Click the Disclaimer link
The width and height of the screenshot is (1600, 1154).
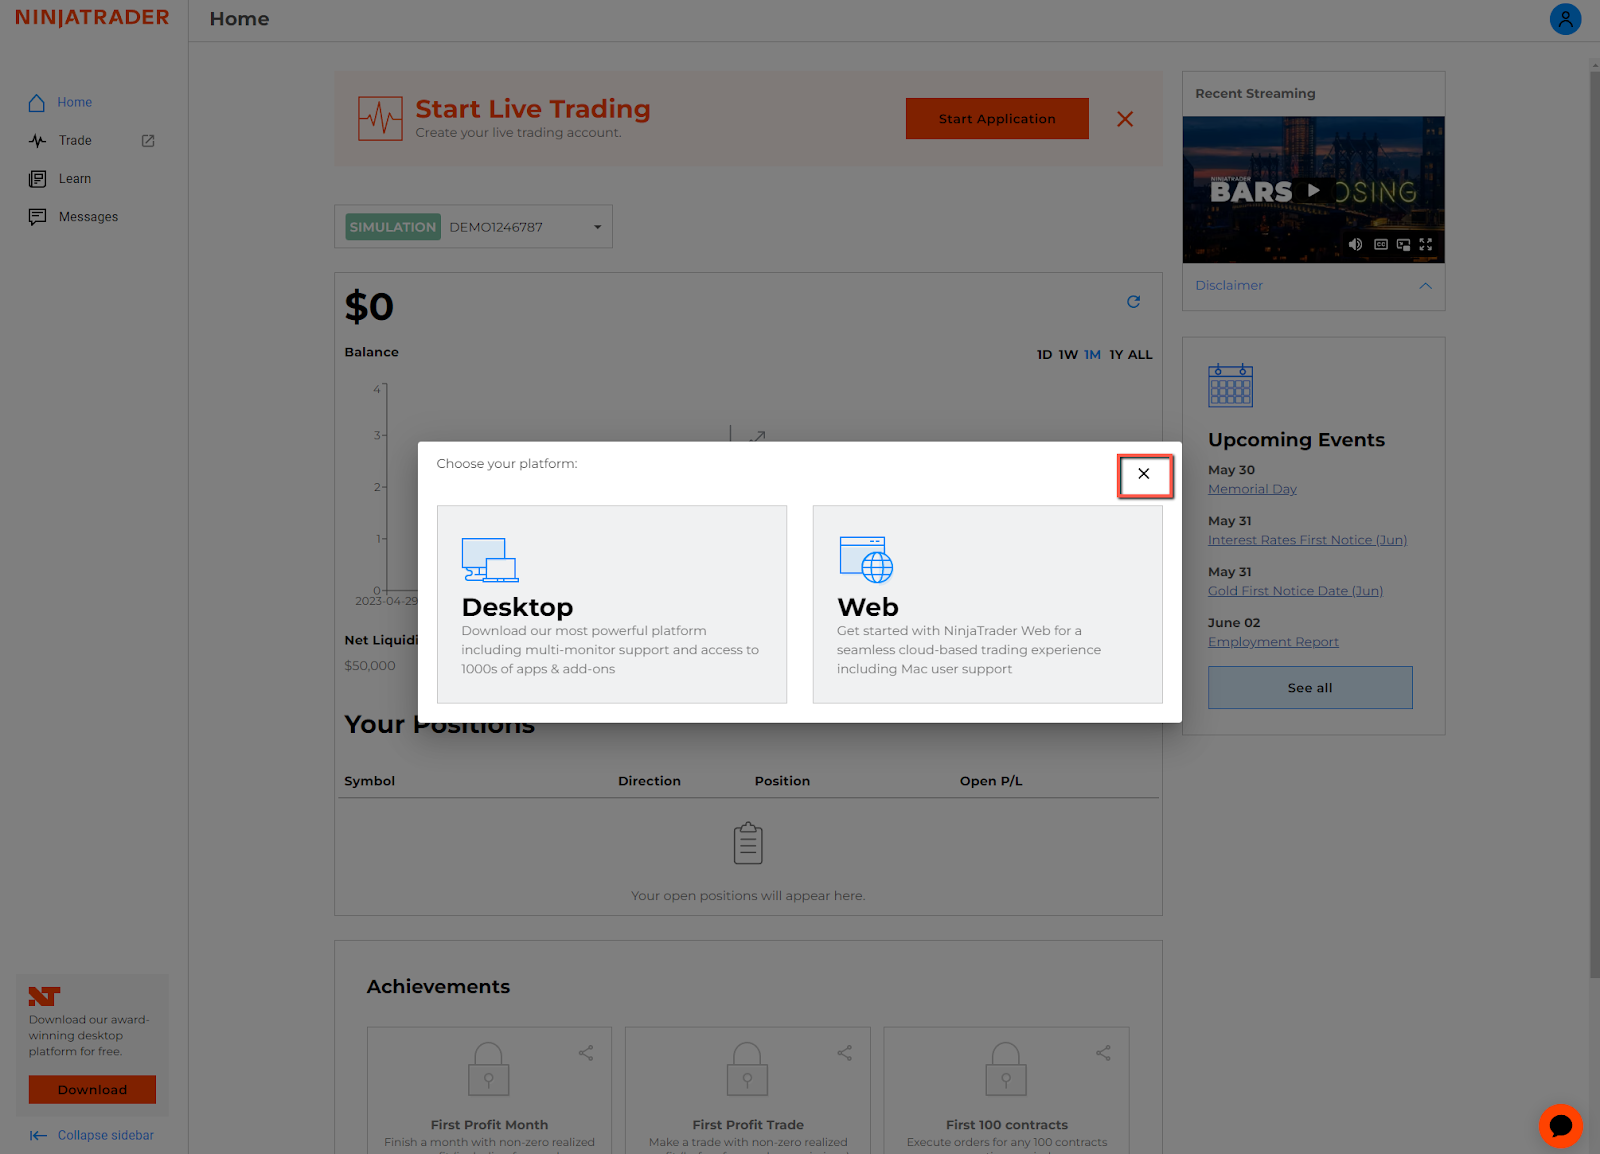(1229, 286)
